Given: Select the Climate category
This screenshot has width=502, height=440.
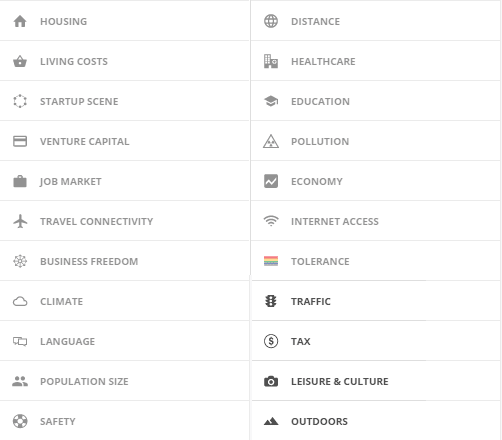Looking at the screenshot, I should click(125, 301).
